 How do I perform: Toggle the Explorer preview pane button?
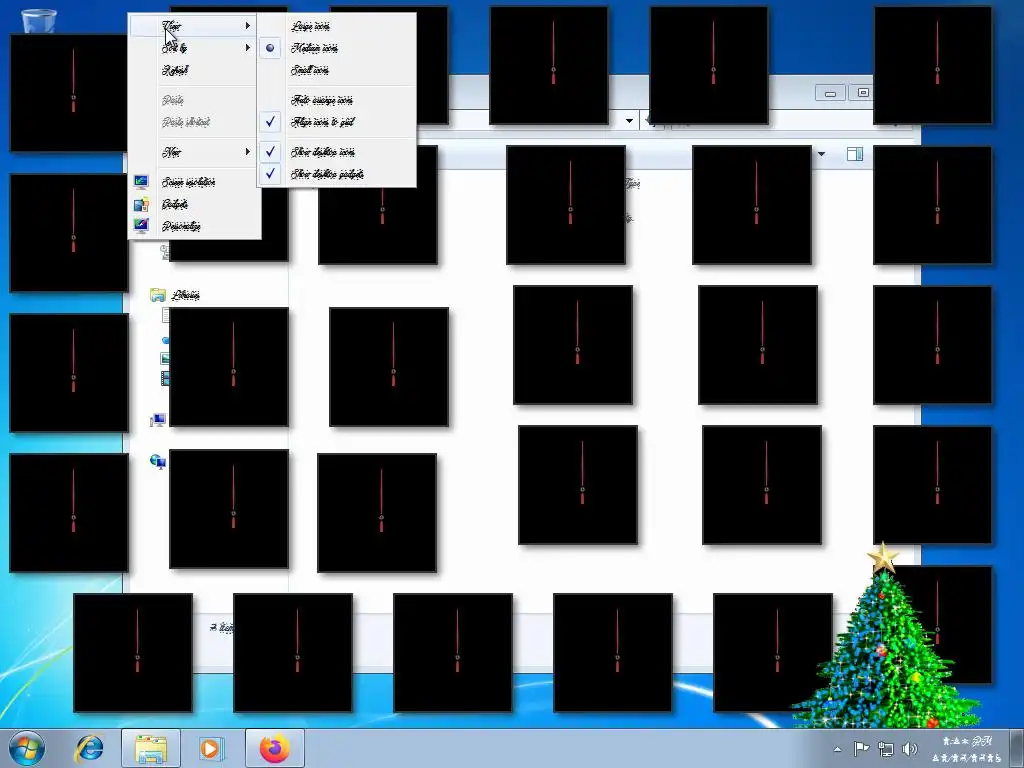[x=854, y=154]
